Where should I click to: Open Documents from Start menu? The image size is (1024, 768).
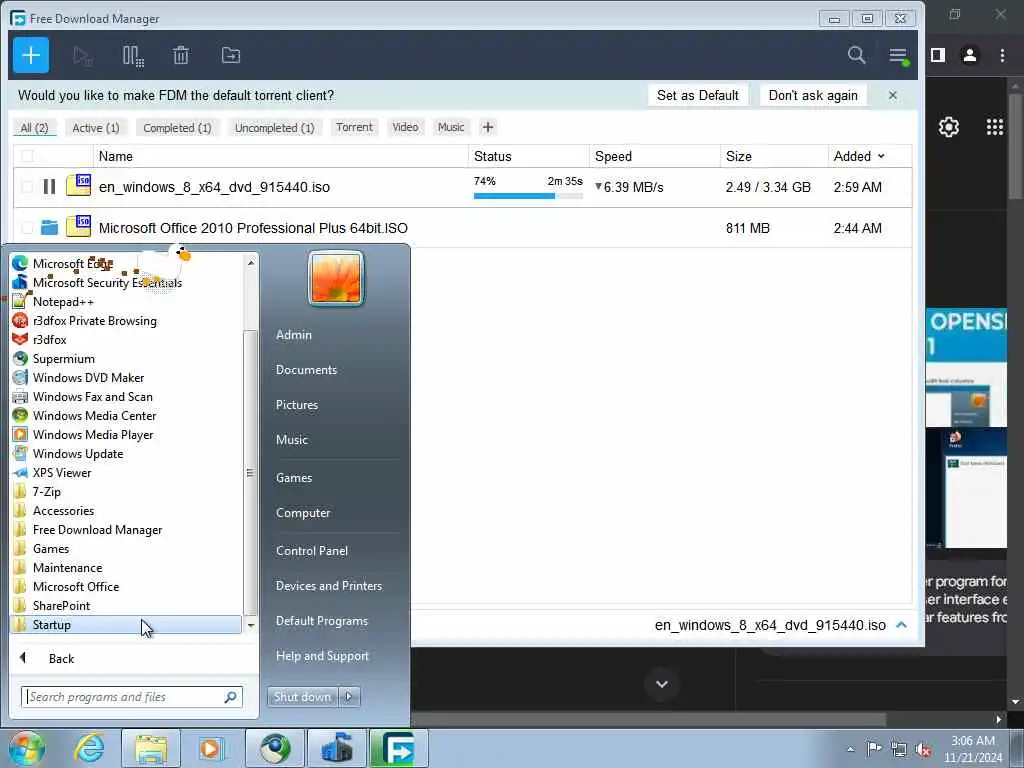[x=306, y=370]
